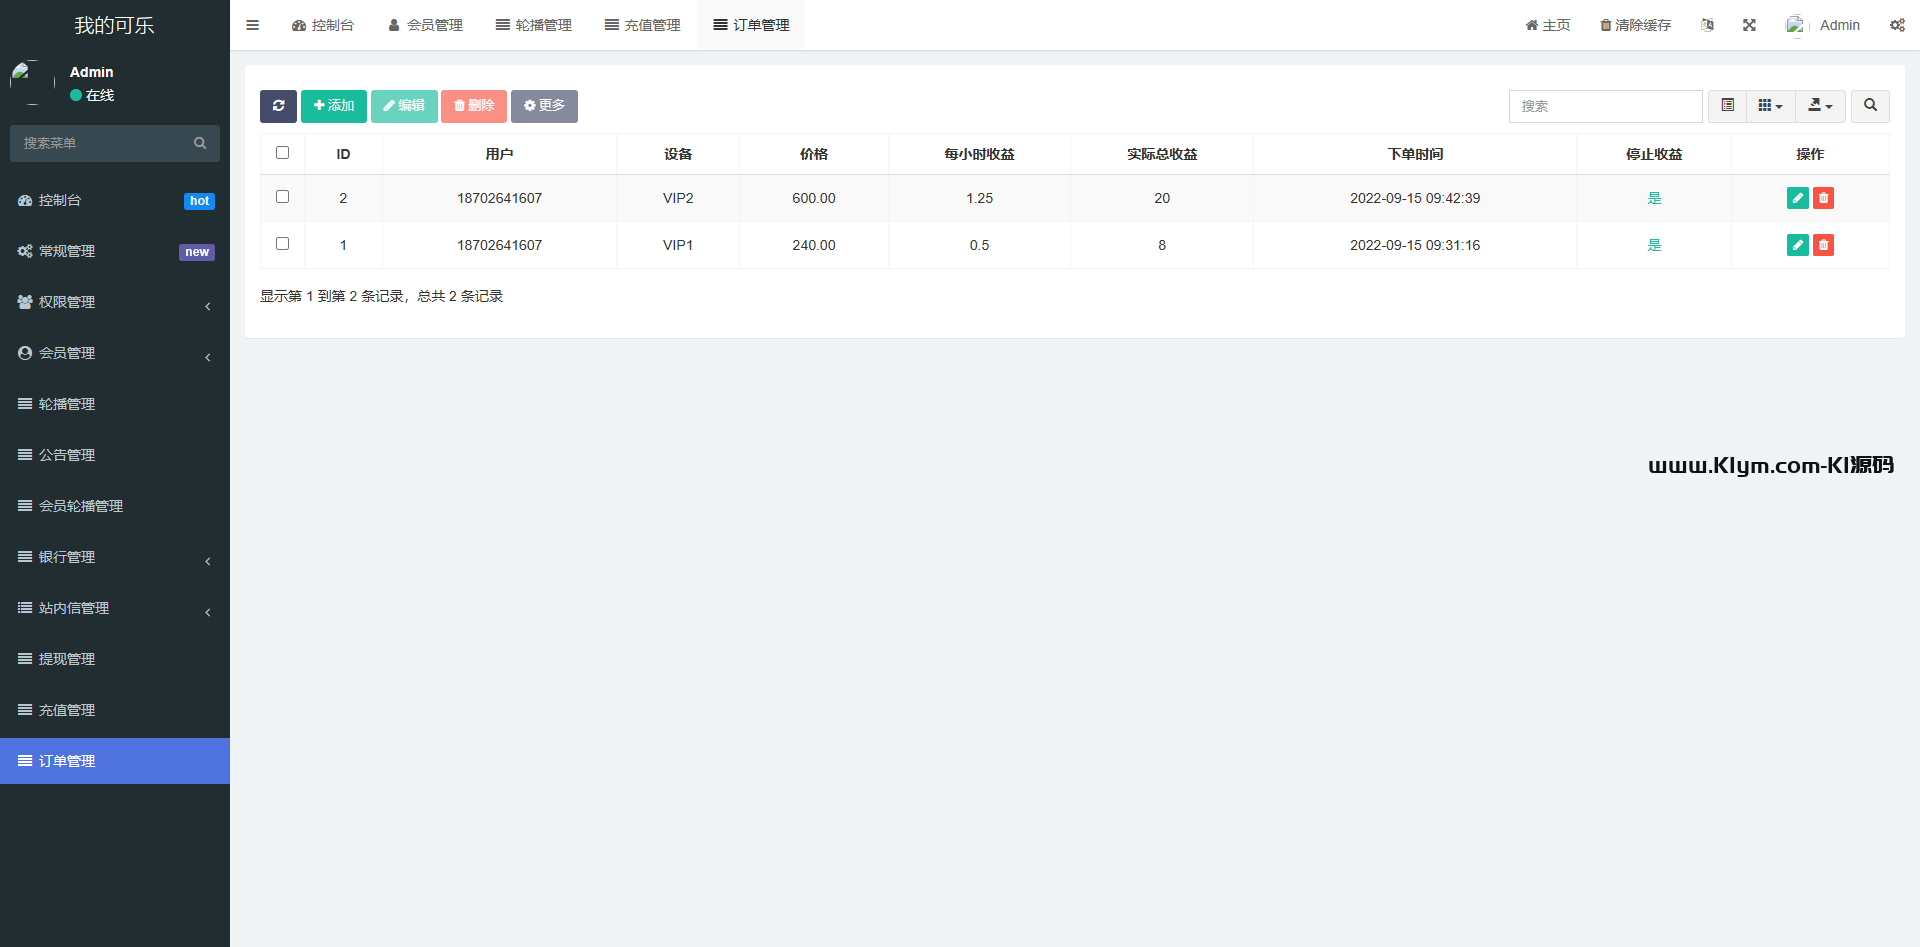Open 控制台 in the sidebar
The height and width of the screenshot is (947, 1920).
(115, 200)
